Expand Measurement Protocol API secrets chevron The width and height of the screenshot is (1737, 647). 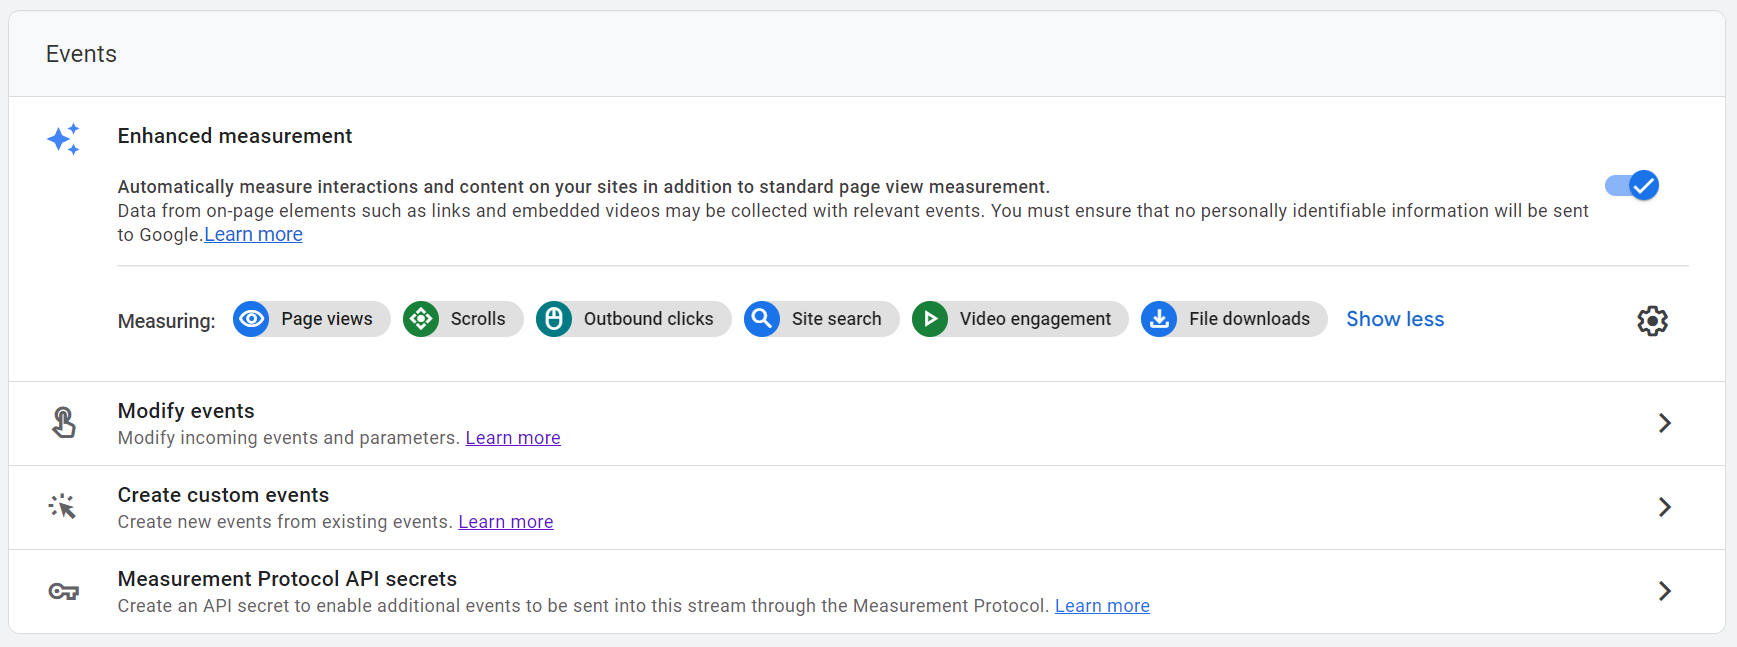click(x=1664, y=591)
